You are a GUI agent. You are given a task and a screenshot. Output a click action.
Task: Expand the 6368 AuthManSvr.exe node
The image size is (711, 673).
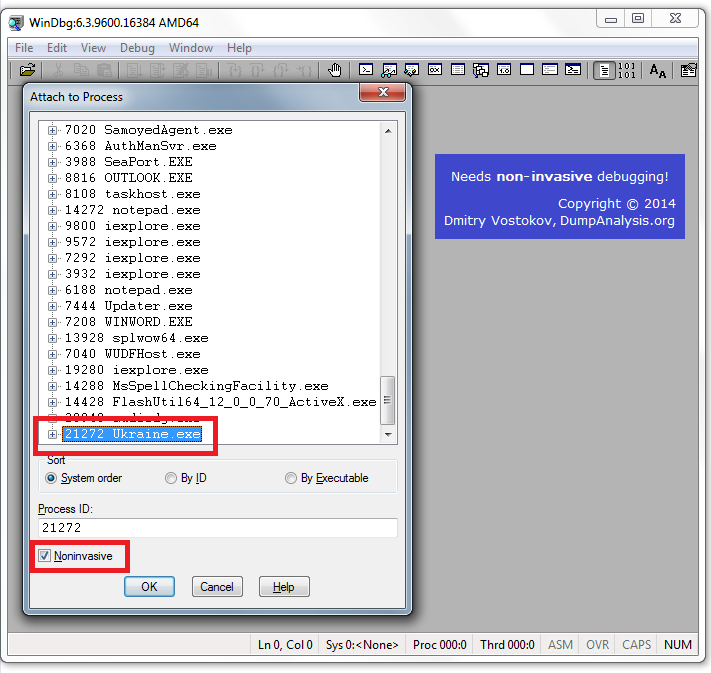(52, 146)
